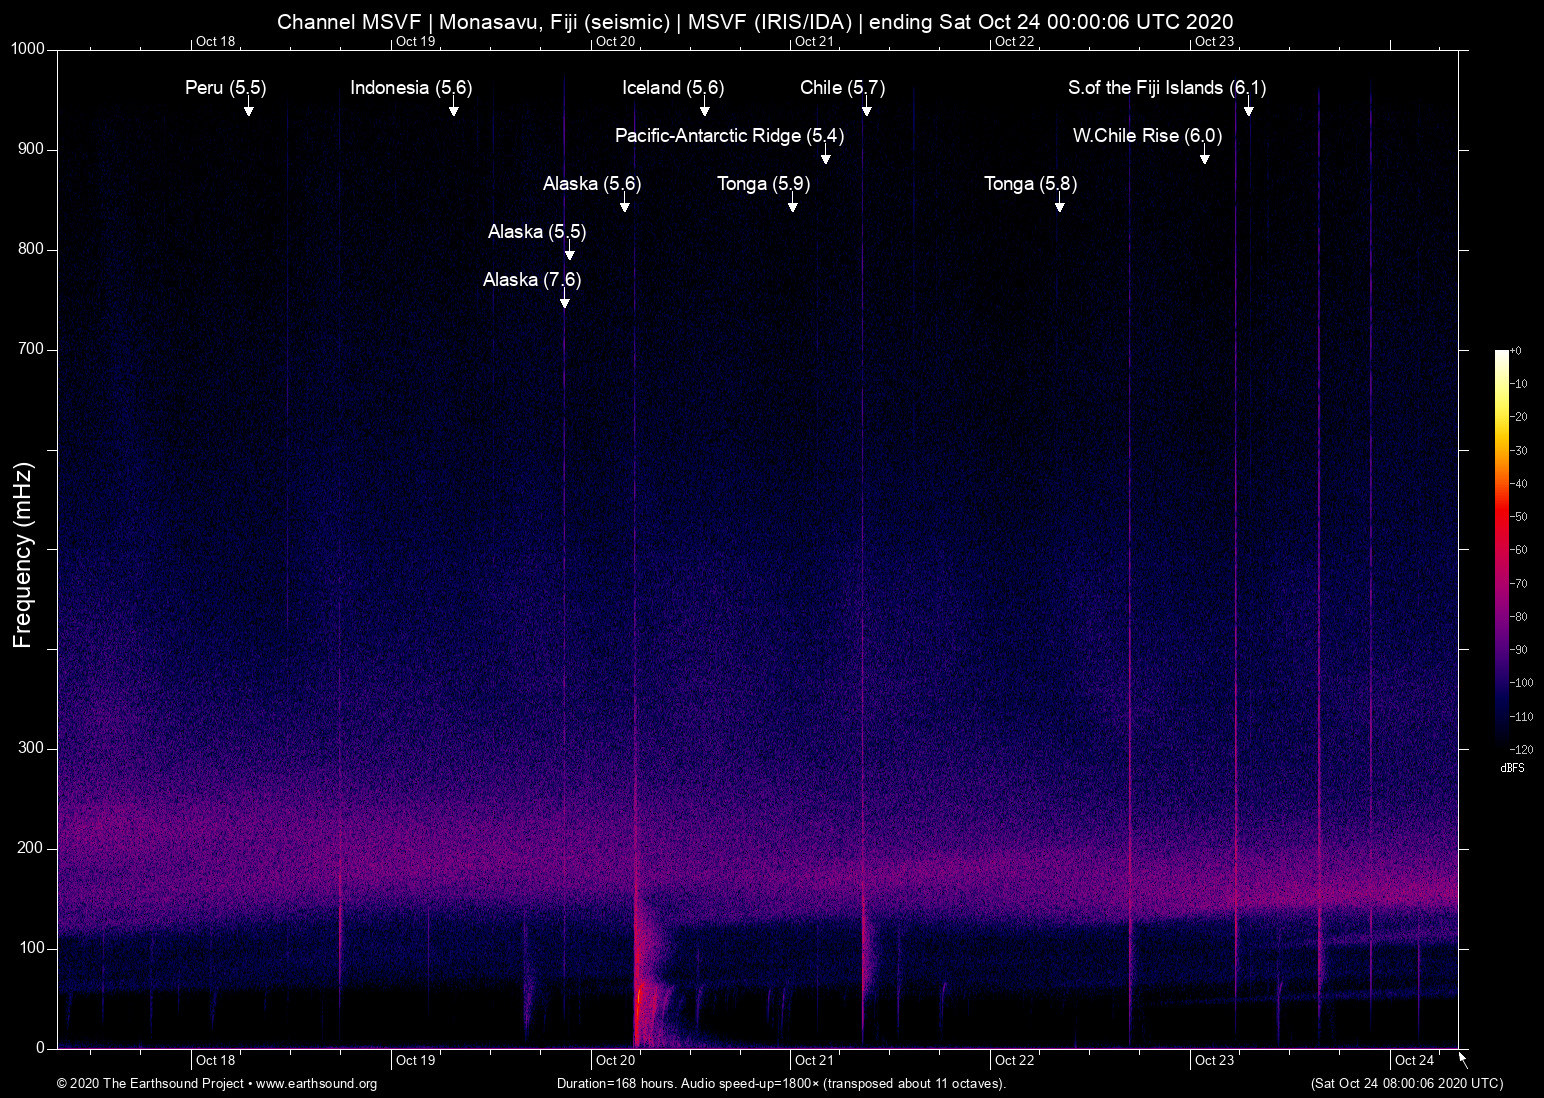Screen dimensions: 1544x1098
Task: Click the 700 frequency tick label
Action: [x=32, y=349]
